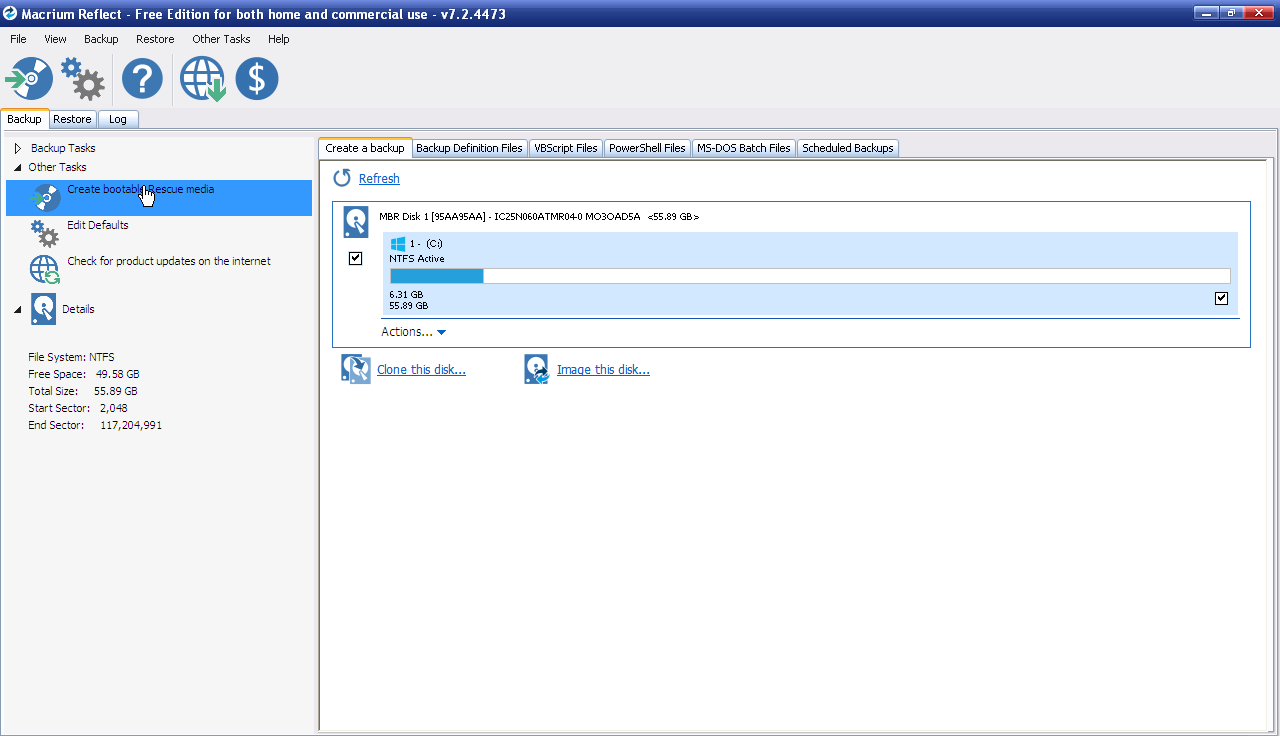Click the Help question mark toolbar icon
This screenshot has height=736, width=1280.
(142, 79)
